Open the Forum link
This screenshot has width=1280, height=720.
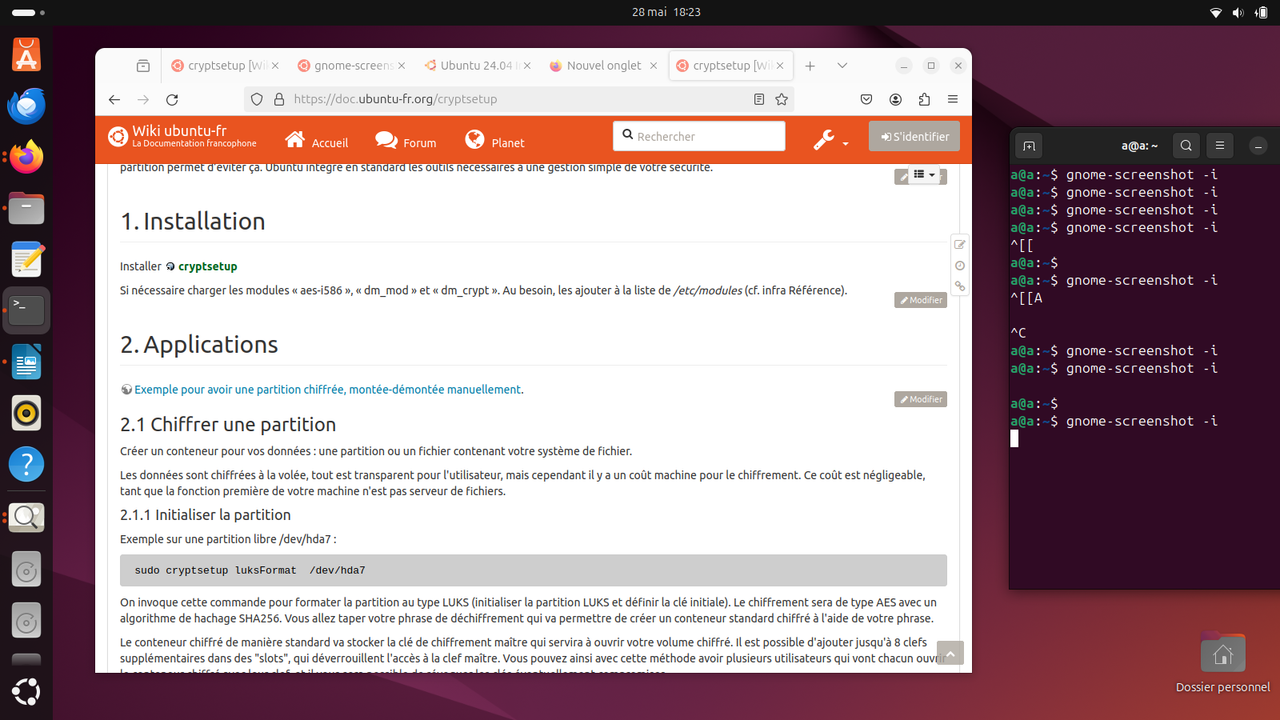(405, 141)
